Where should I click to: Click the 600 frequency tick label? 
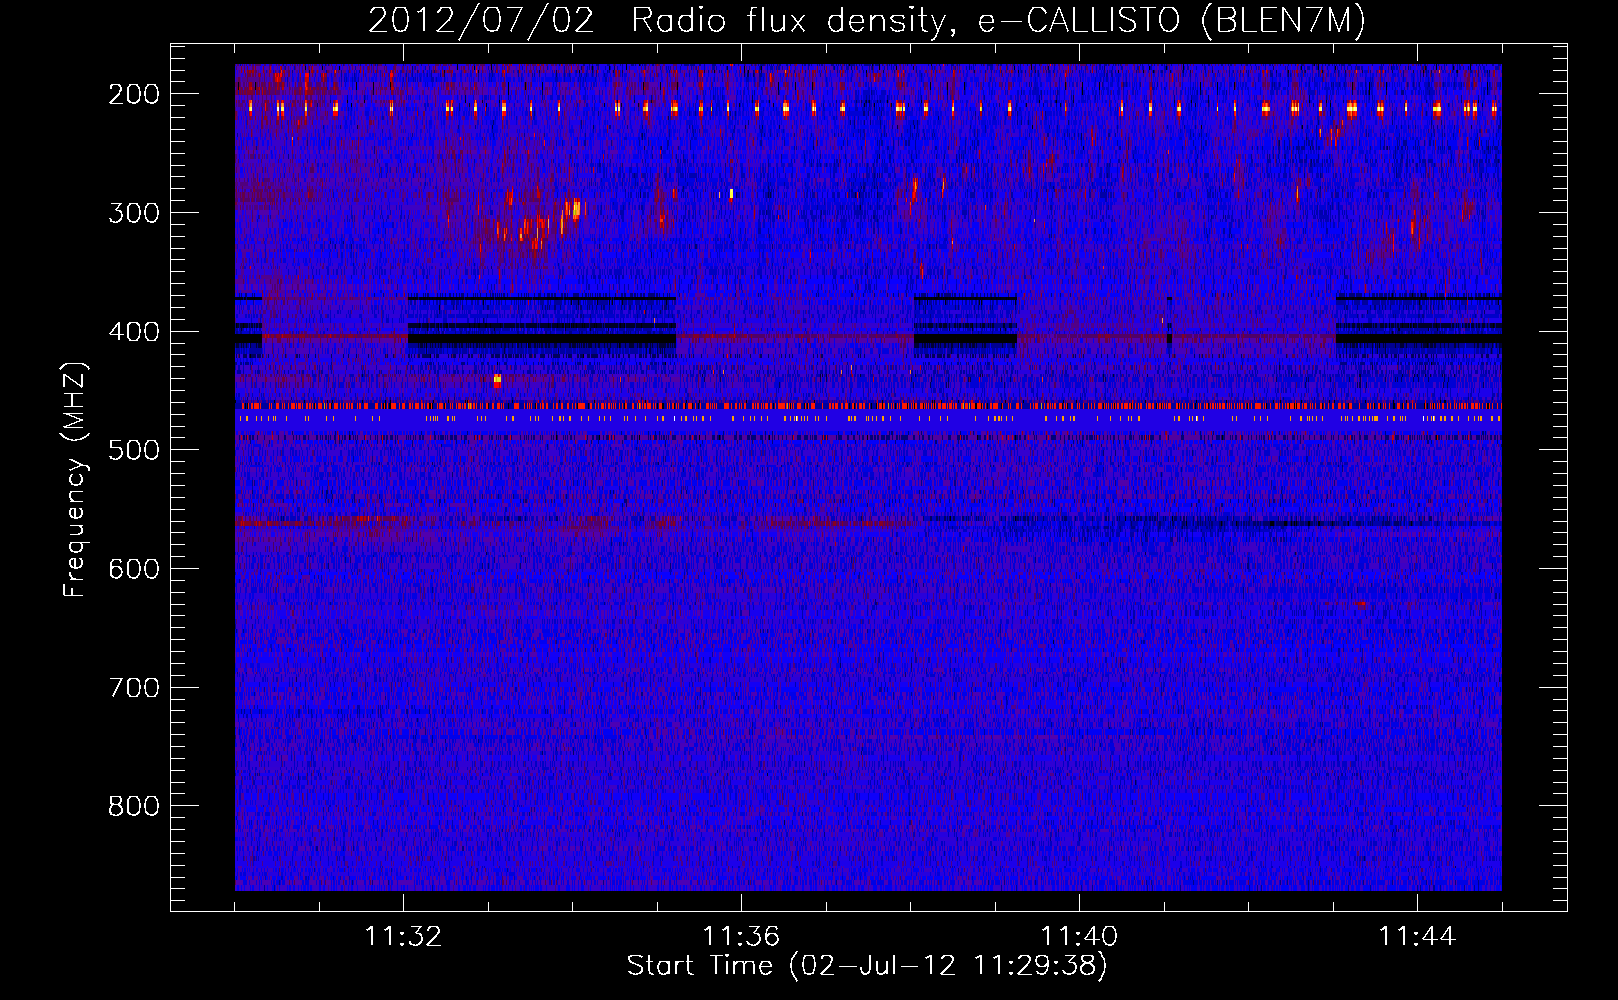tap(134, 569)
